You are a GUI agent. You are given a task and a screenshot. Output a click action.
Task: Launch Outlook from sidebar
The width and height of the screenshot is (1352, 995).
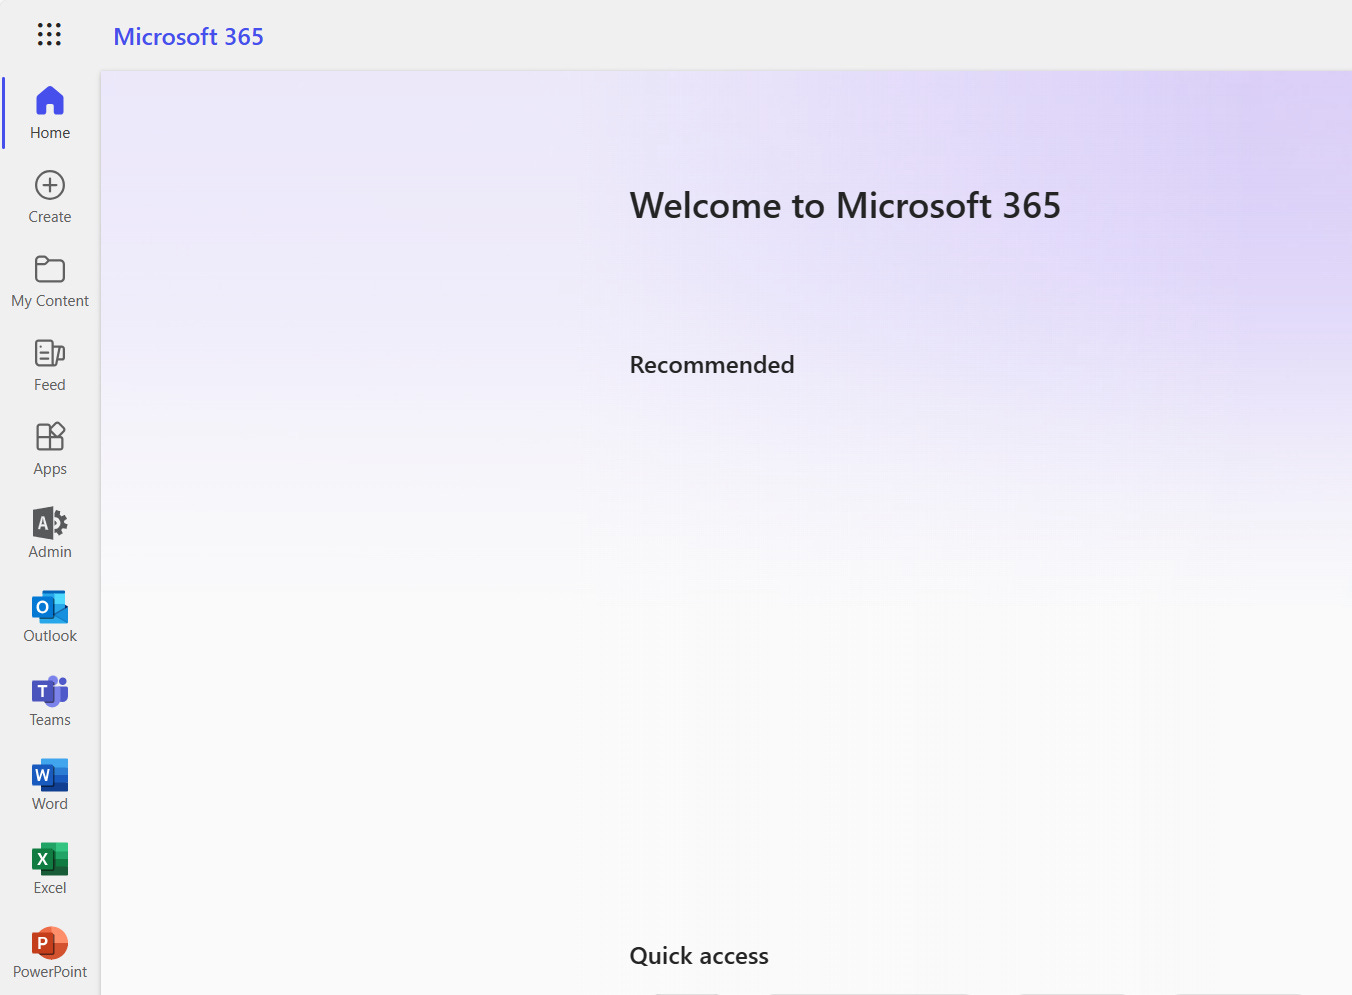pyautogui.click(x=50, y=617)
